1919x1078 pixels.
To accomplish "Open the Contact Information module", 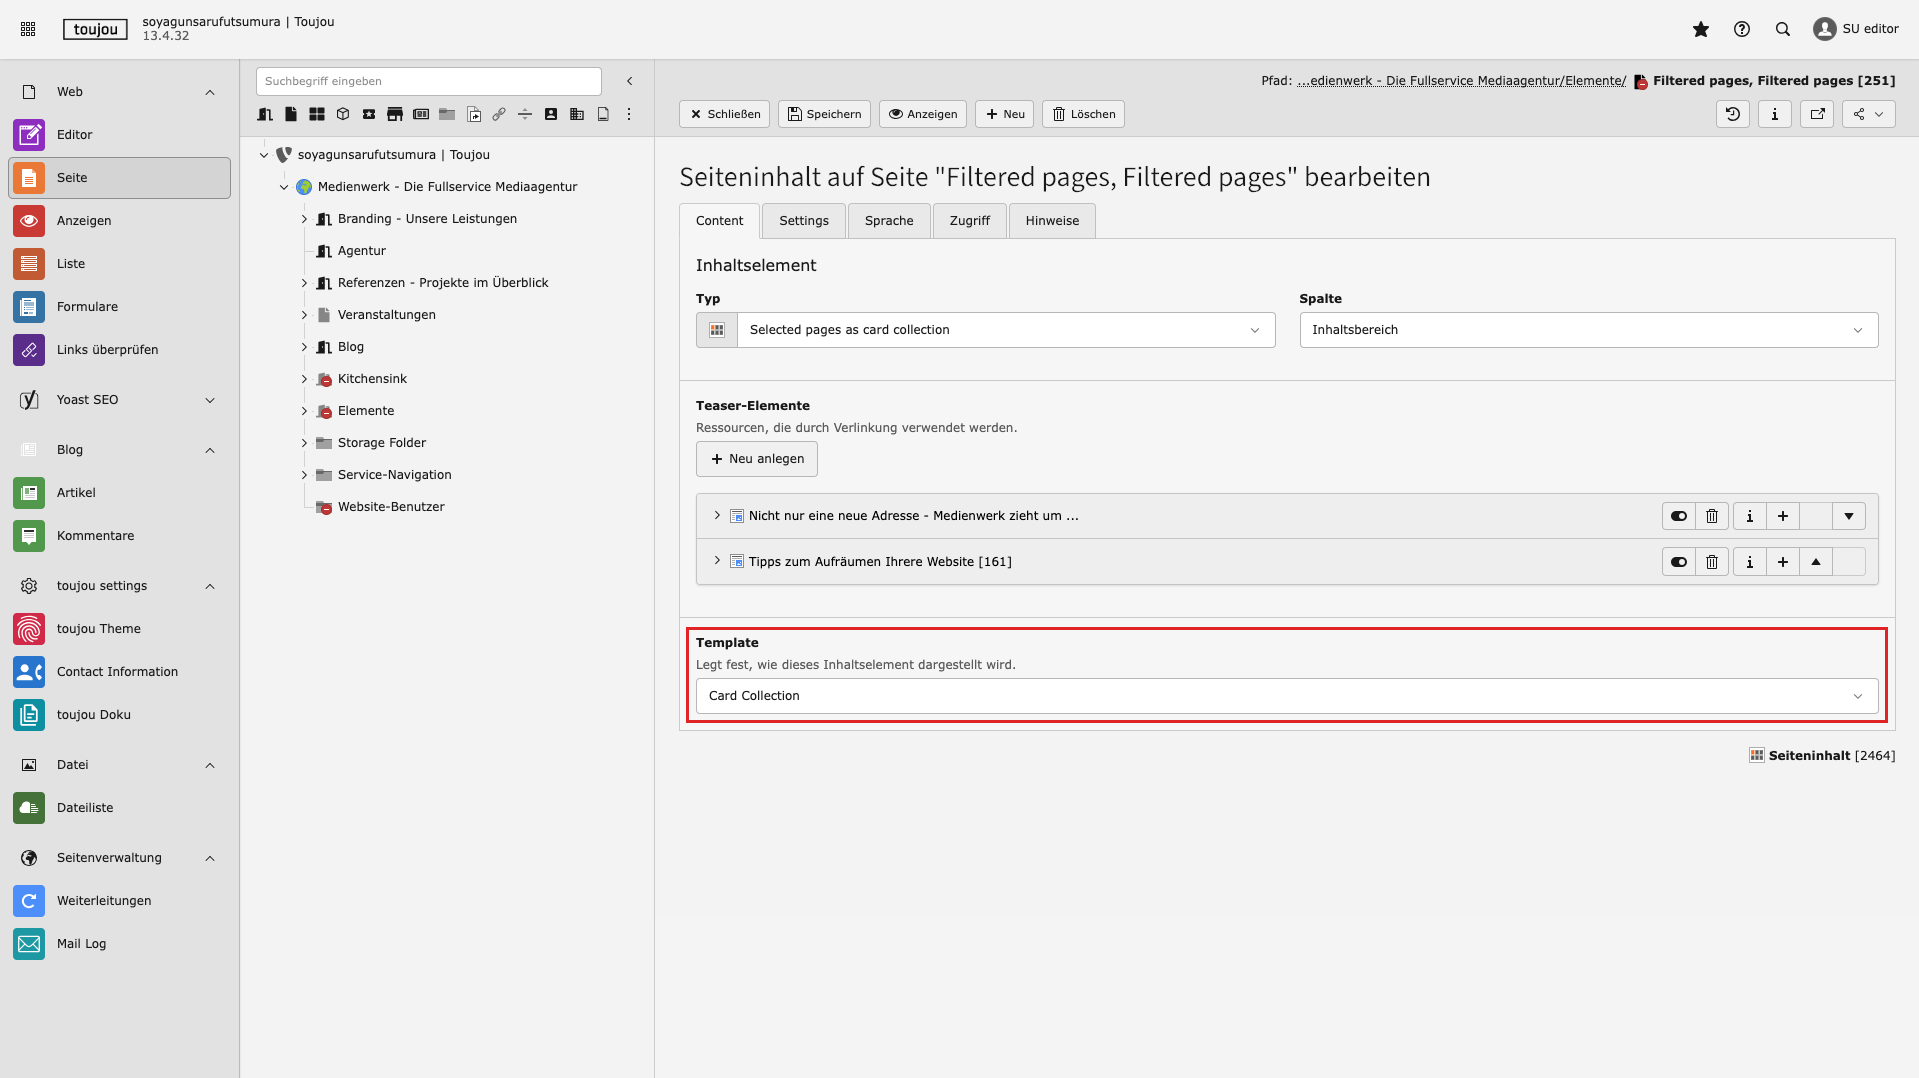I will 119,671.
